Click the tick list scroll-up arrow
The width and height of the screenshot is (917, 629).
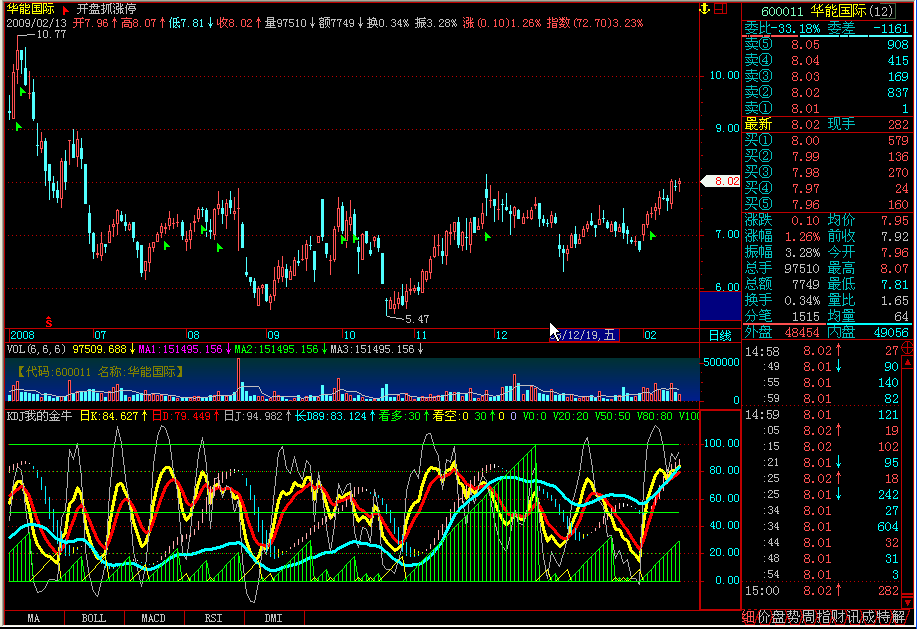(907, 363)
